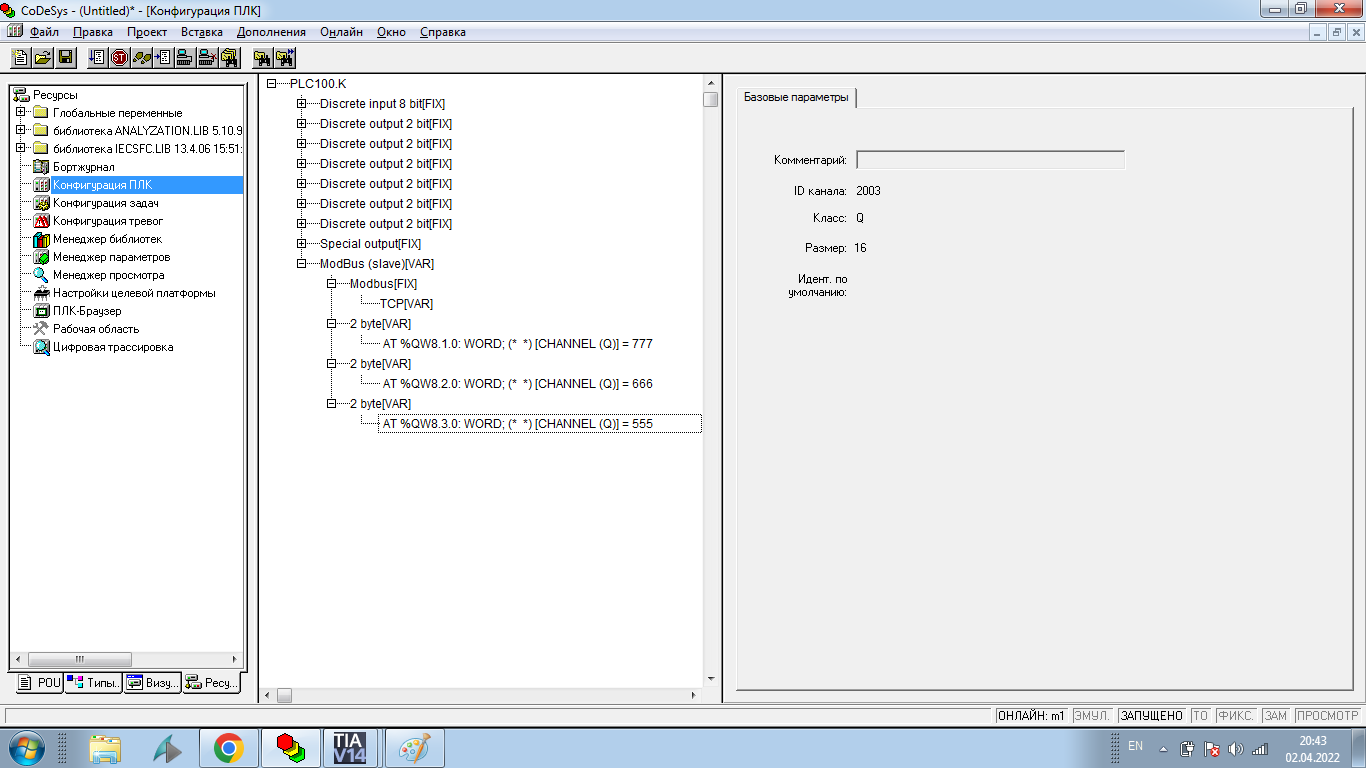Open the Онлайн menu
This screenshot has height=768, width=1366.
[x=341, y=32]
